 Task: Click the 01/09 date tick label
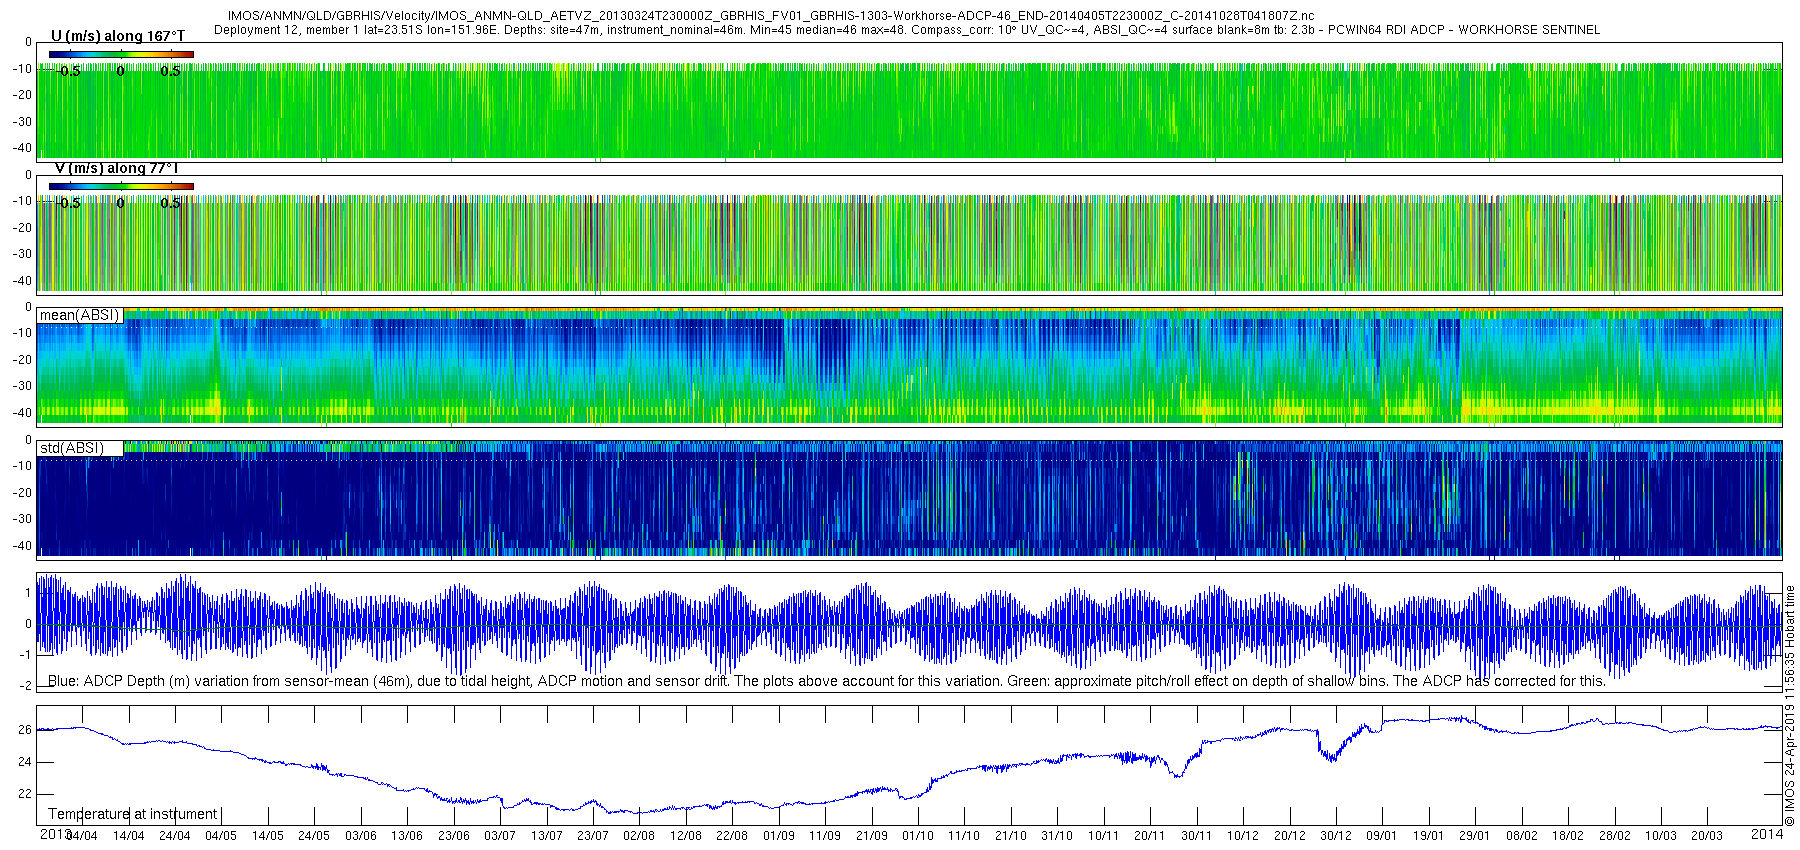(x=778, y=836)
